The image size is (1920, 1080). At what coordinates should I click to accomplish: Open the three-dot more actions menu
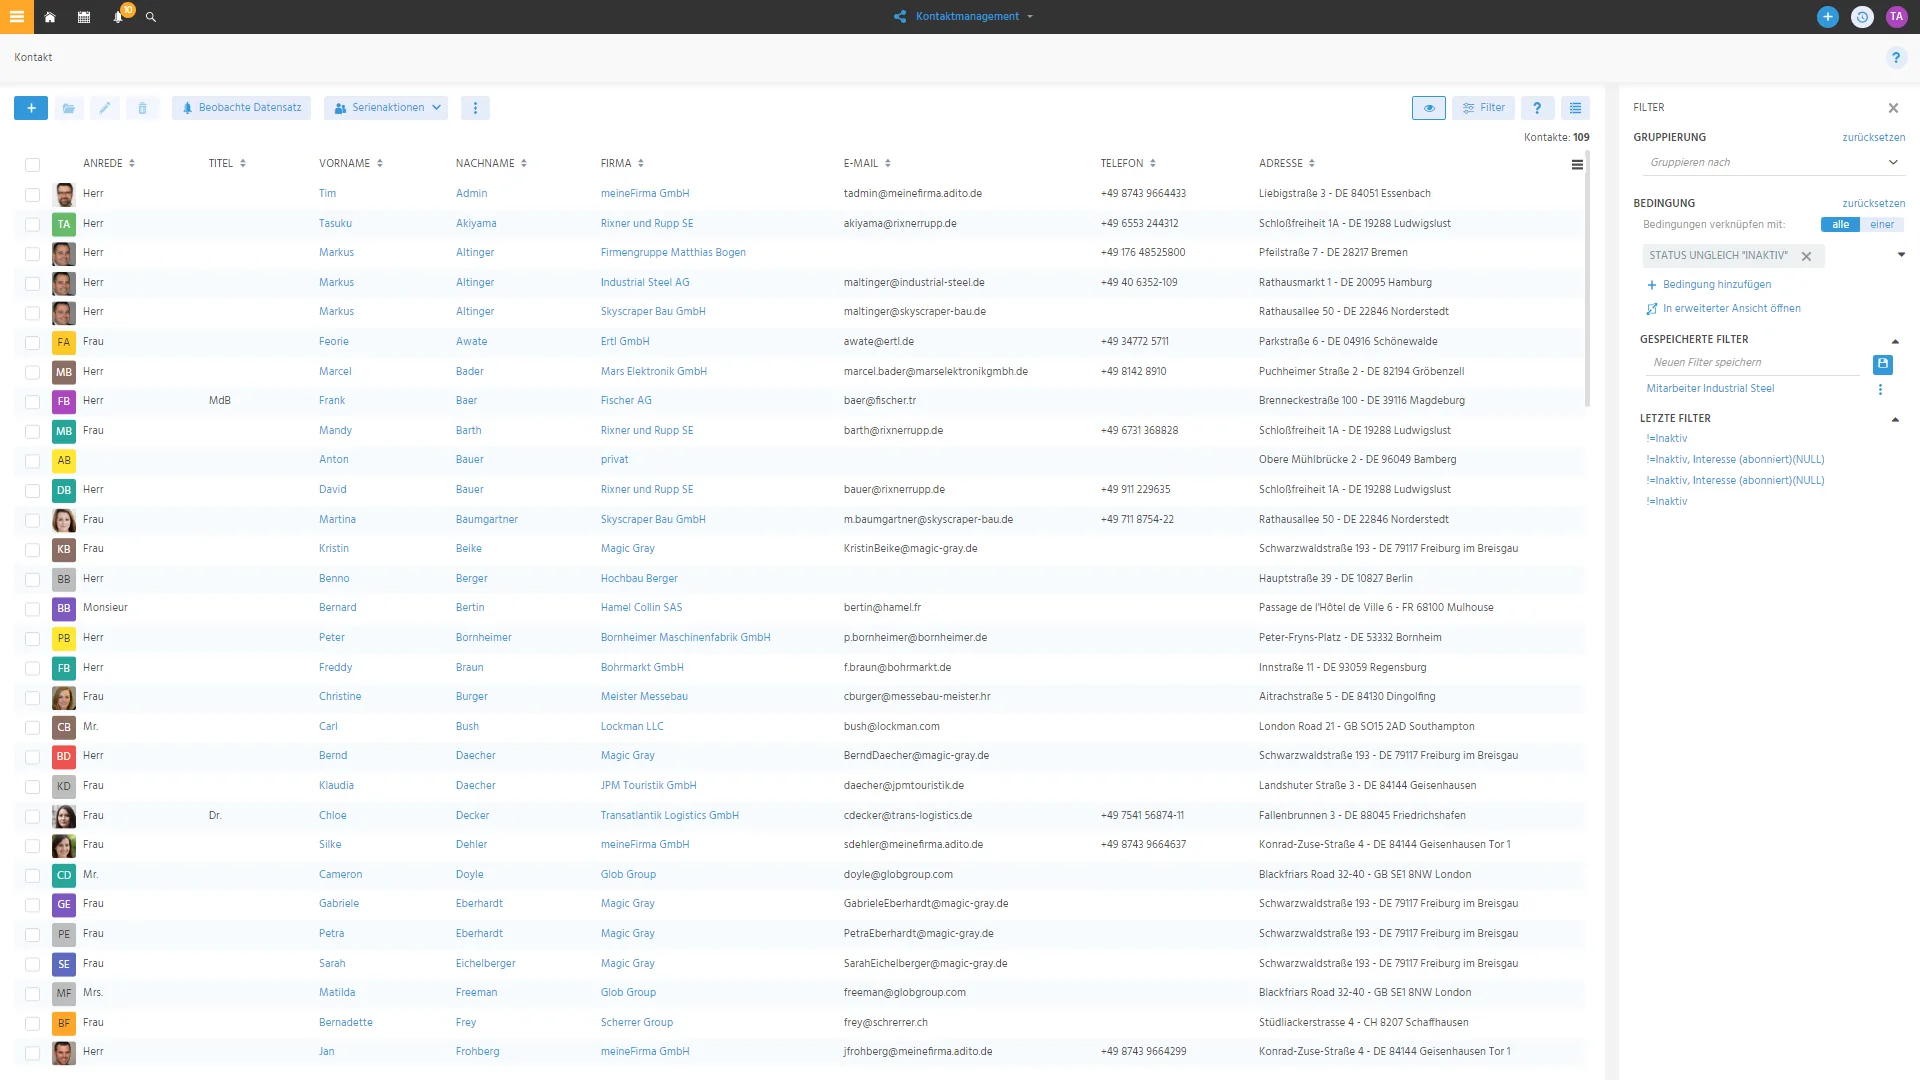click(475, 108)
